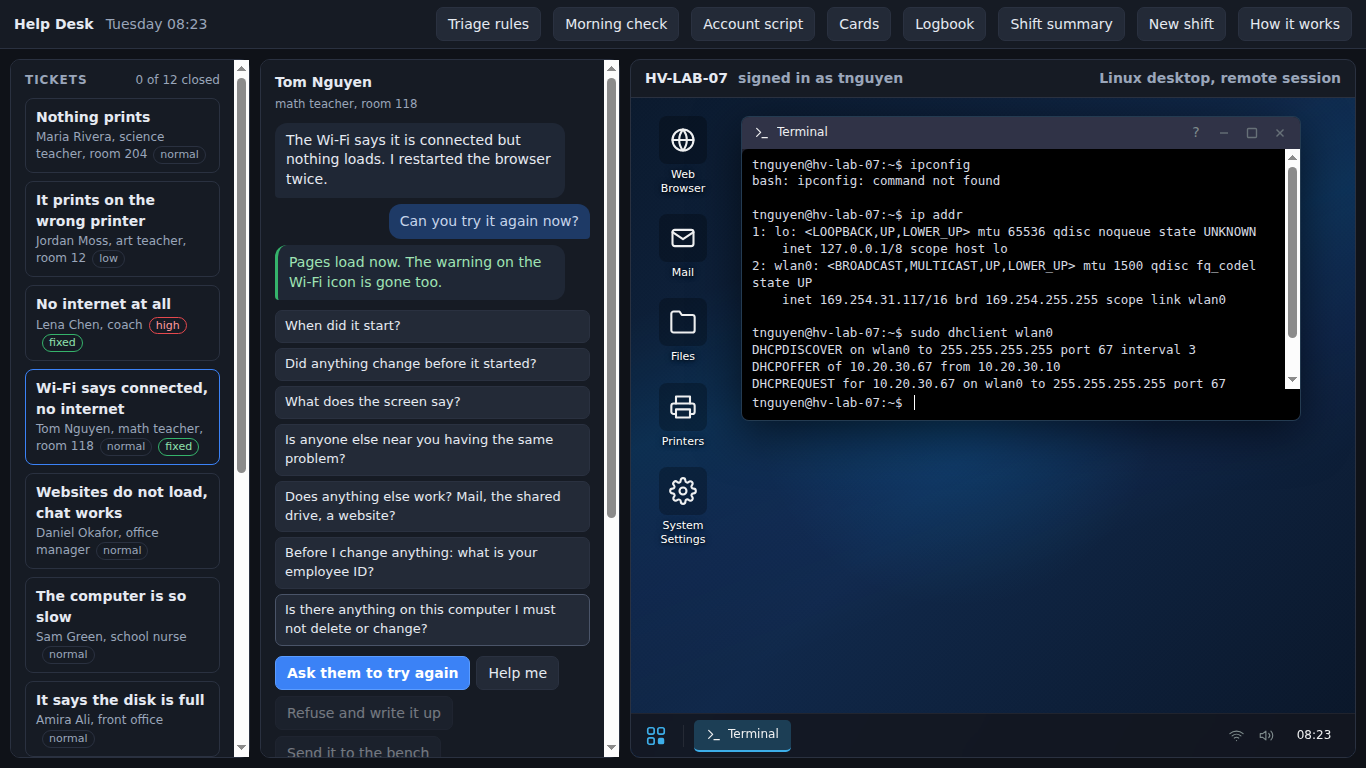Open the 'It prints on the wrong printer' ticket

[122, 229]
